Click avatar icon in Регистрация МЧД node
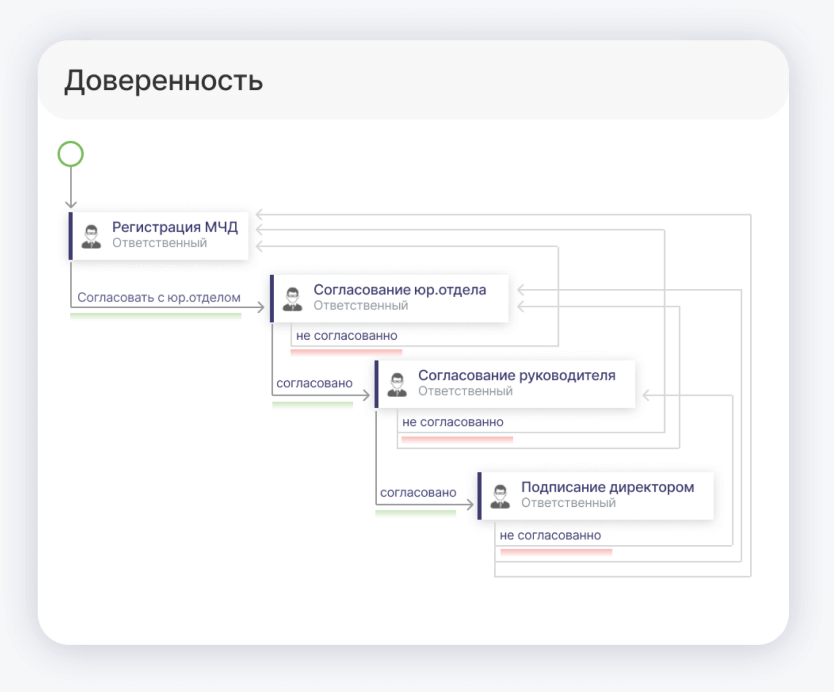The height and width of the screenshot is (692, 834). (91, 236)
